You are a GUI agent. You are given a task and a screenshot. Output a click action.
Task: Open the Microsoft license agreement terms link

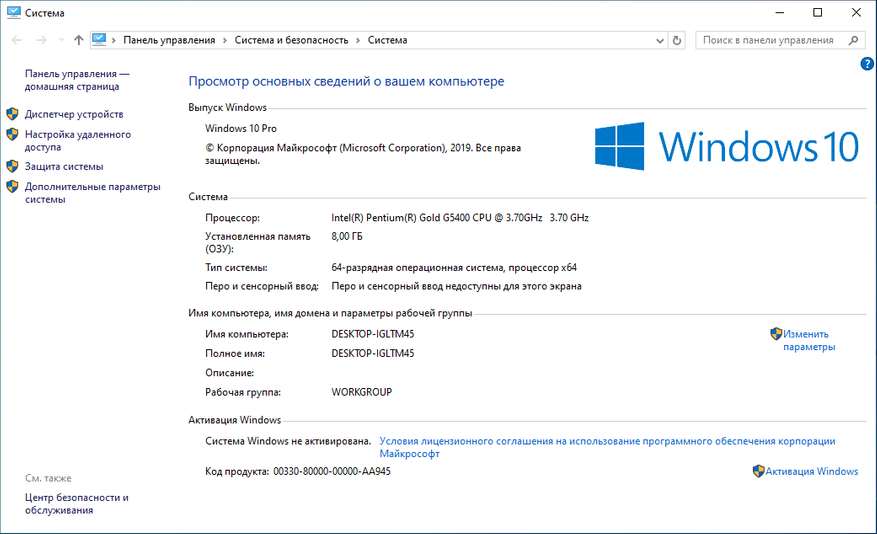click(x=607, y=447)
